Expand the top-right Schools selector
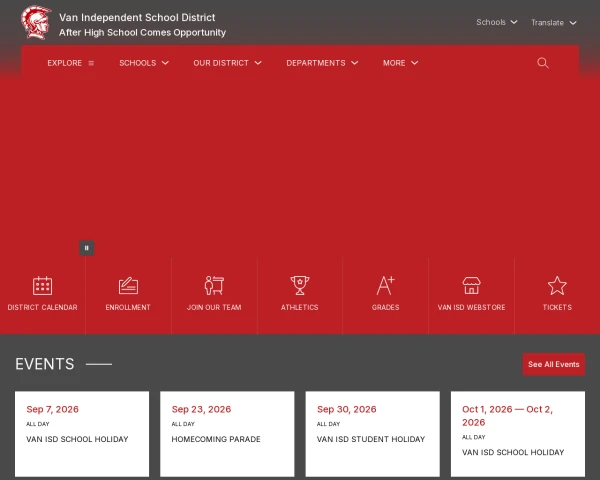600x480 pixels. [497, 22]
